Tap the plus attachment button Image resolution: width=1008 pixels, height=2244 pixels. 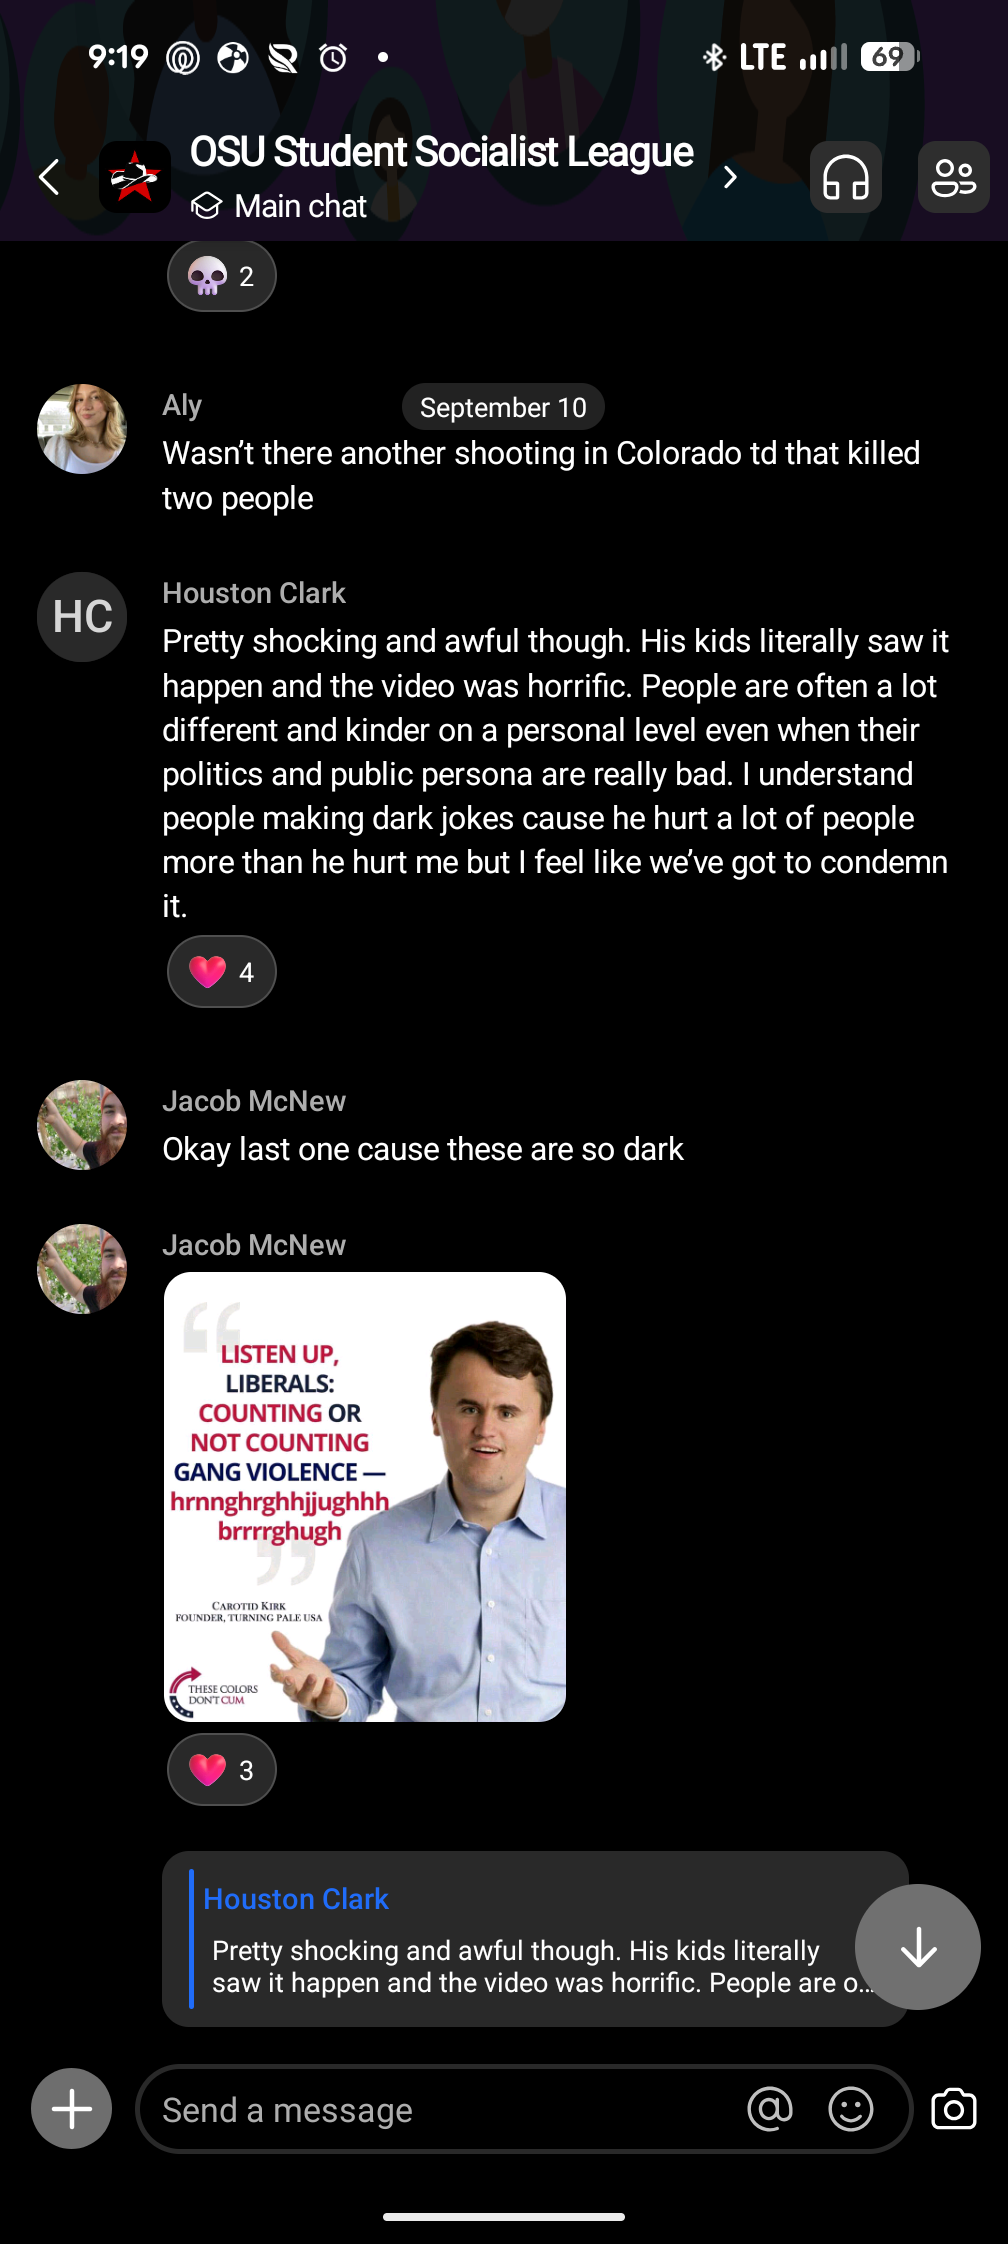(x=71, y=2109)
